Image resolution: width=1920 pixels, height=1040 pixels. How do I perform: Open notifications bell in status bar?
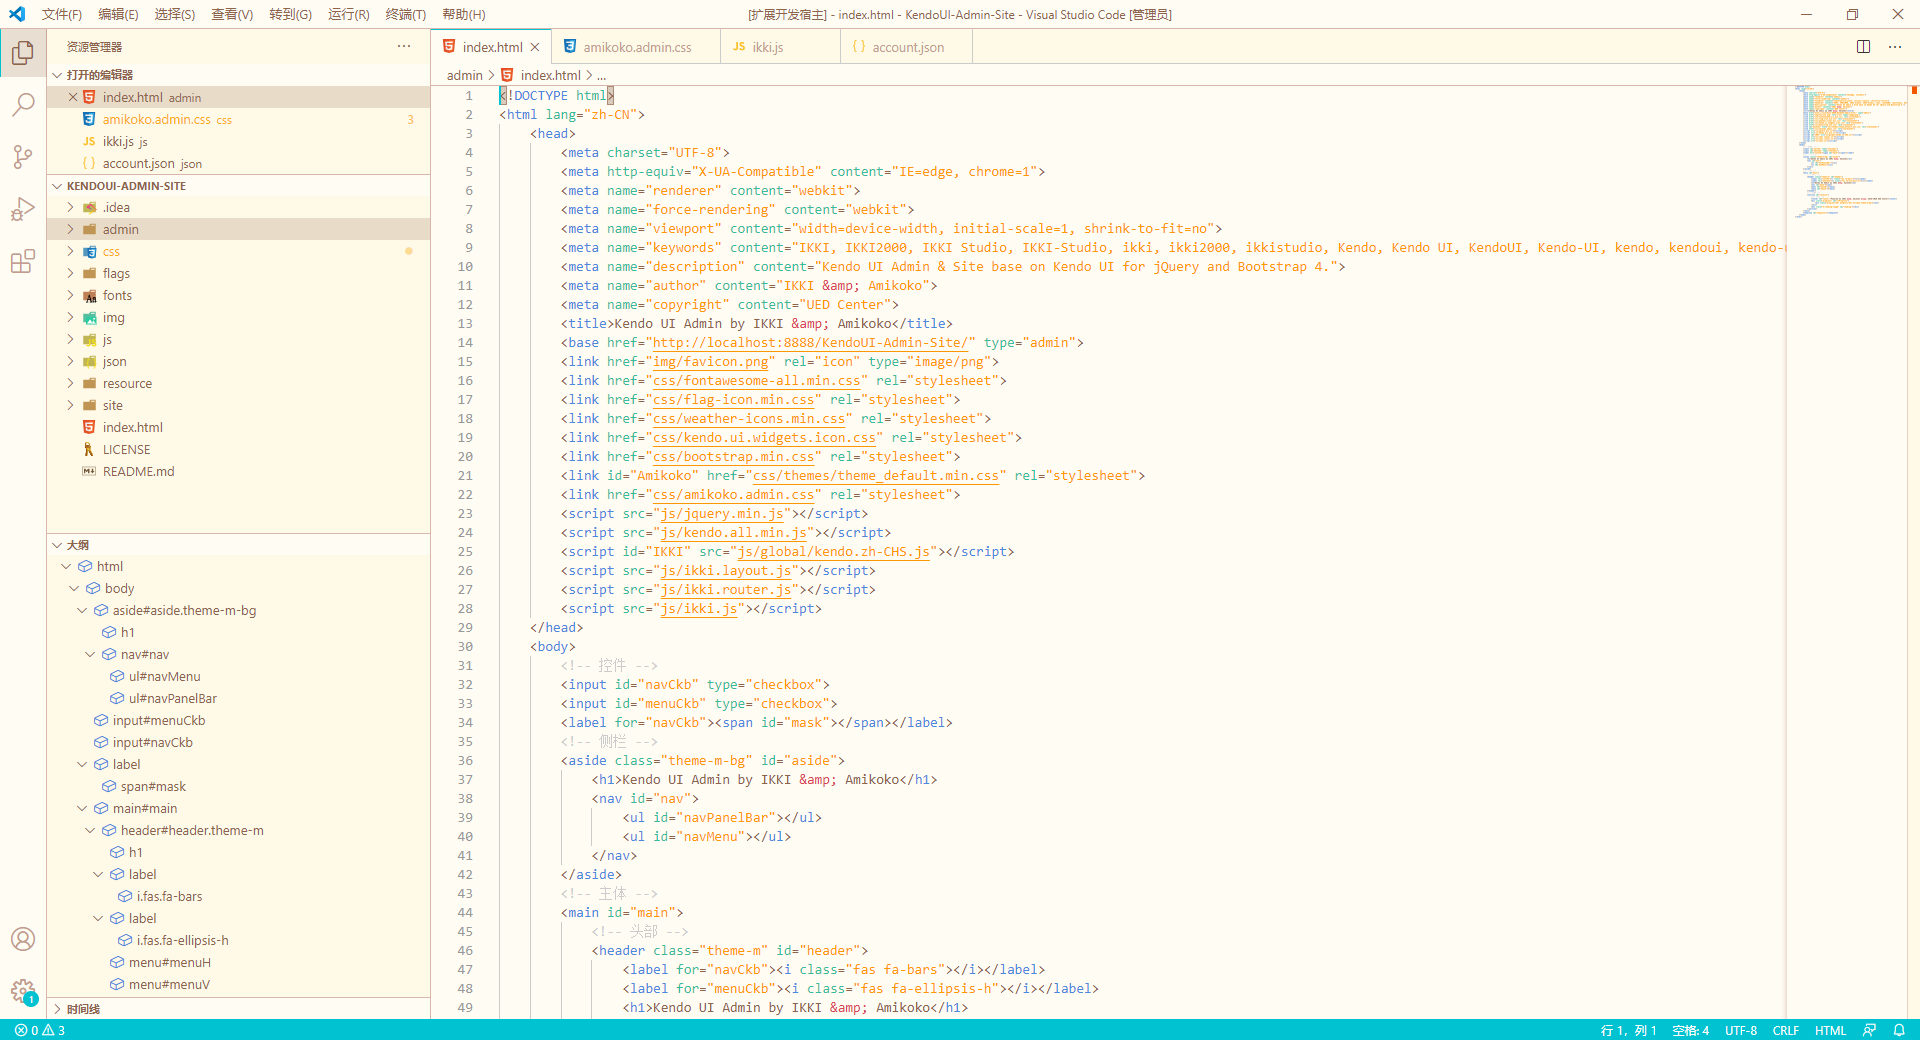click(x=1899, y=1030)
